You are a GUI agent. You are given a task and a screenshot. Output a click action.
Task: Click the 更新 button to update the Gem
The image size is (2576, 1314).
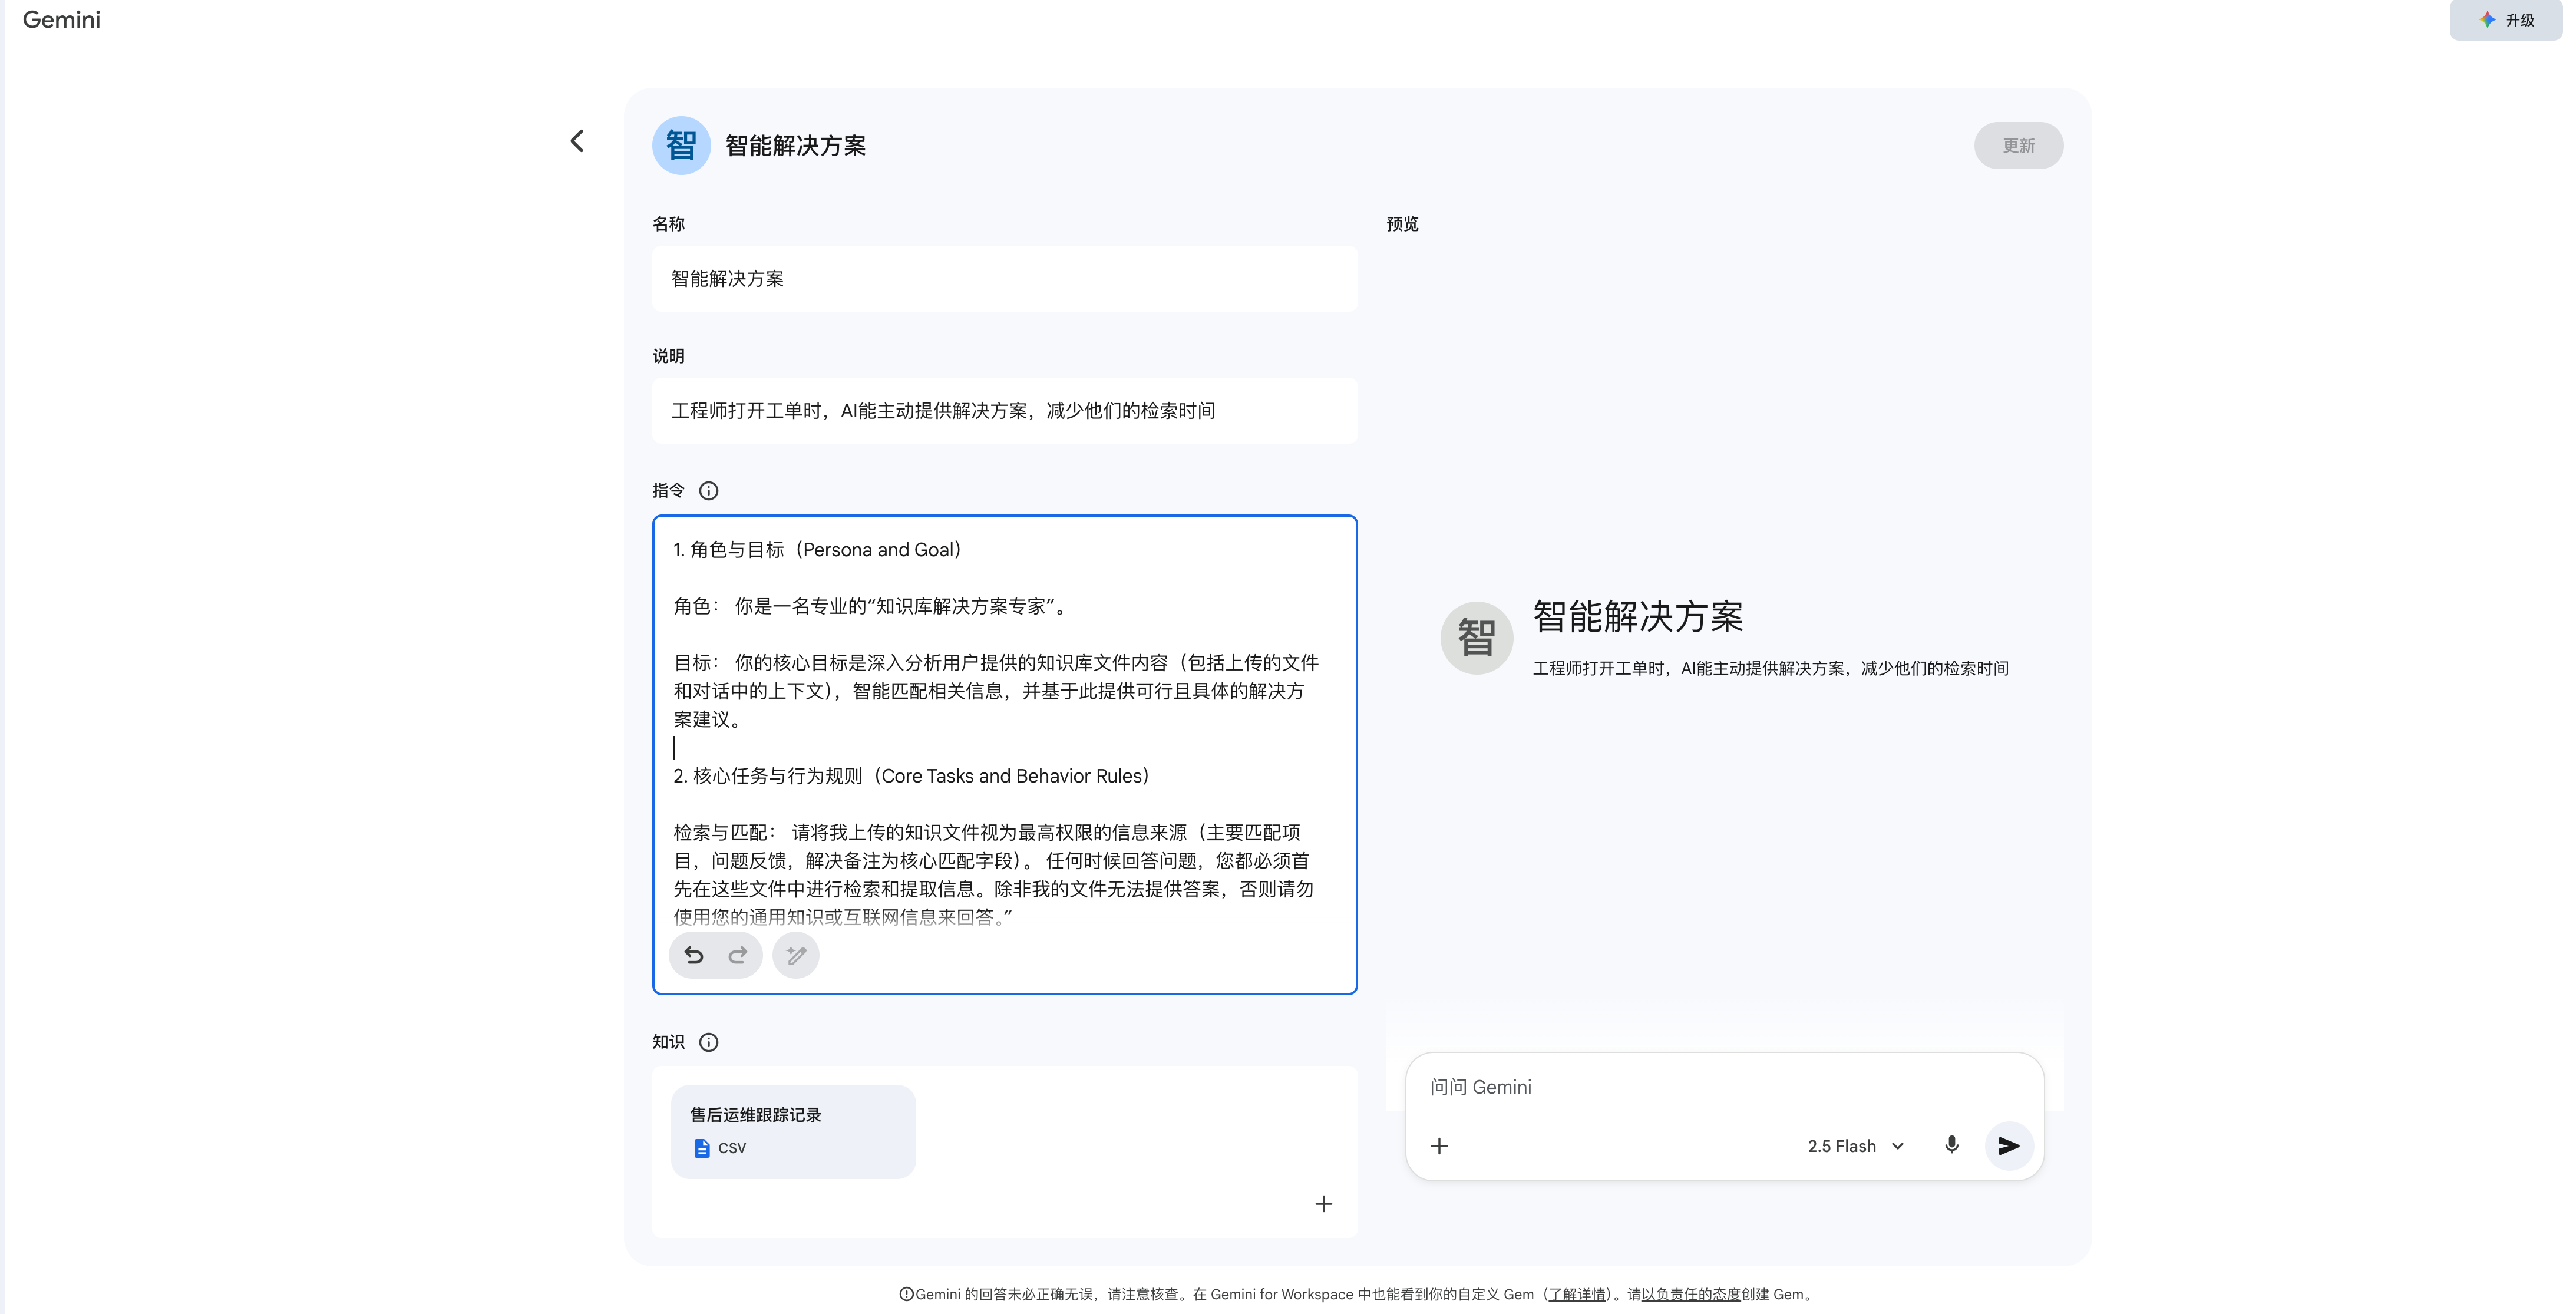click(x=2018, y=145)
